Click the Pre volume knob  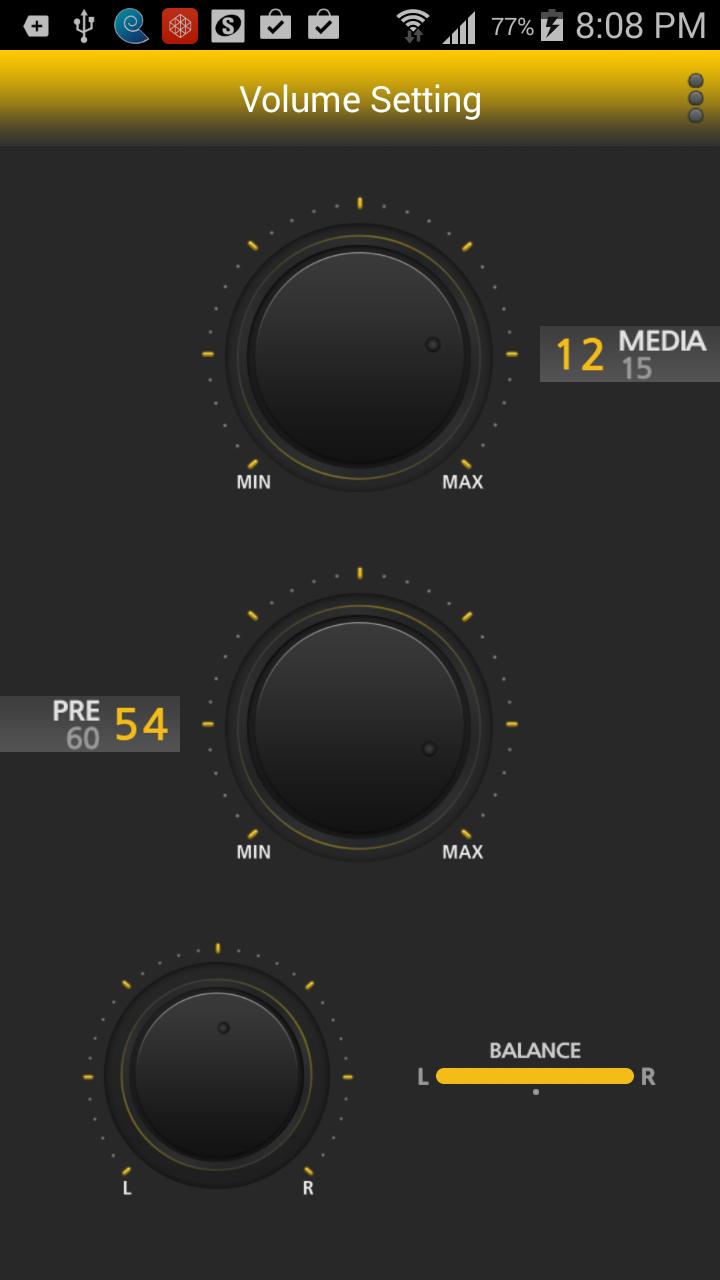[x=359, y=726]
